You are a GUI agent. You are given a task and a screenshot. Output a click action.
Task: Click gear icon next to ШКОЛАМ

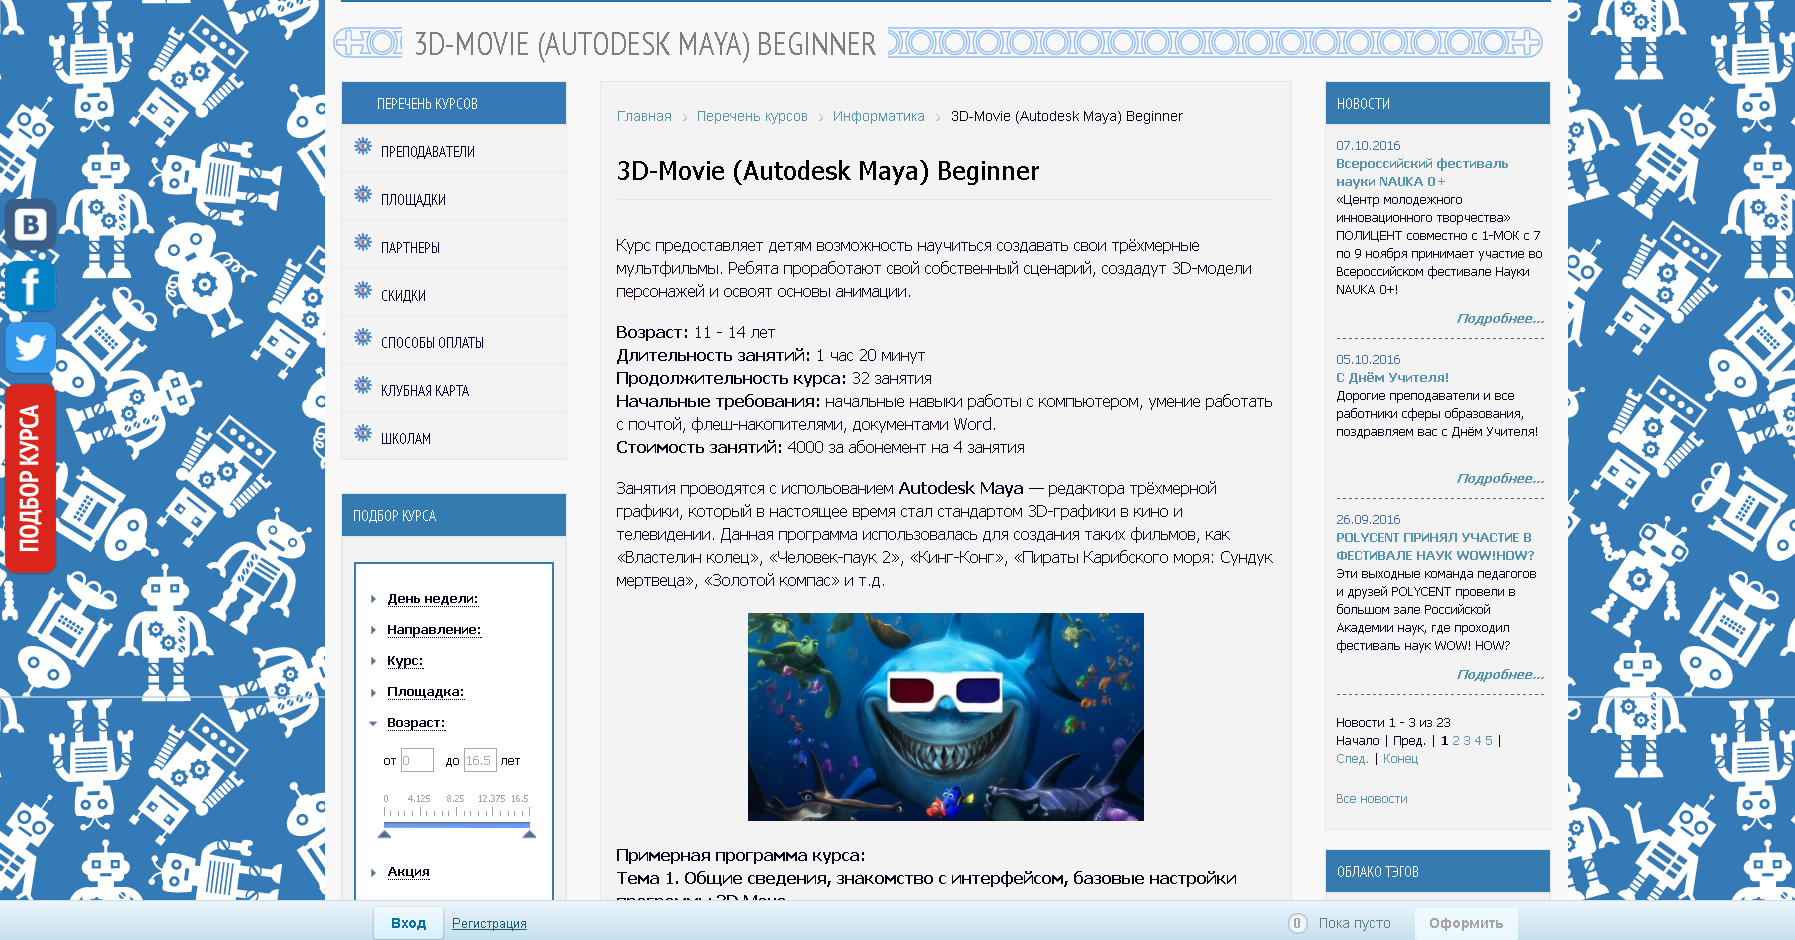click(x=363, y=434)
